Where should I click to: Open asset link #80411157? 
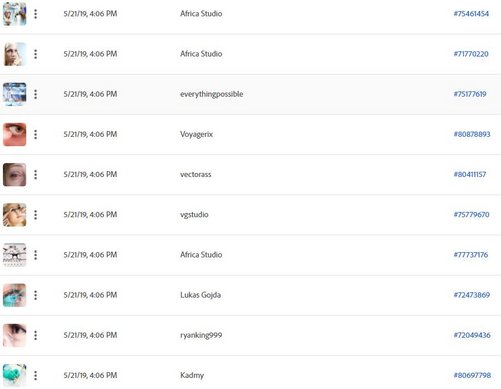point(470,174)
